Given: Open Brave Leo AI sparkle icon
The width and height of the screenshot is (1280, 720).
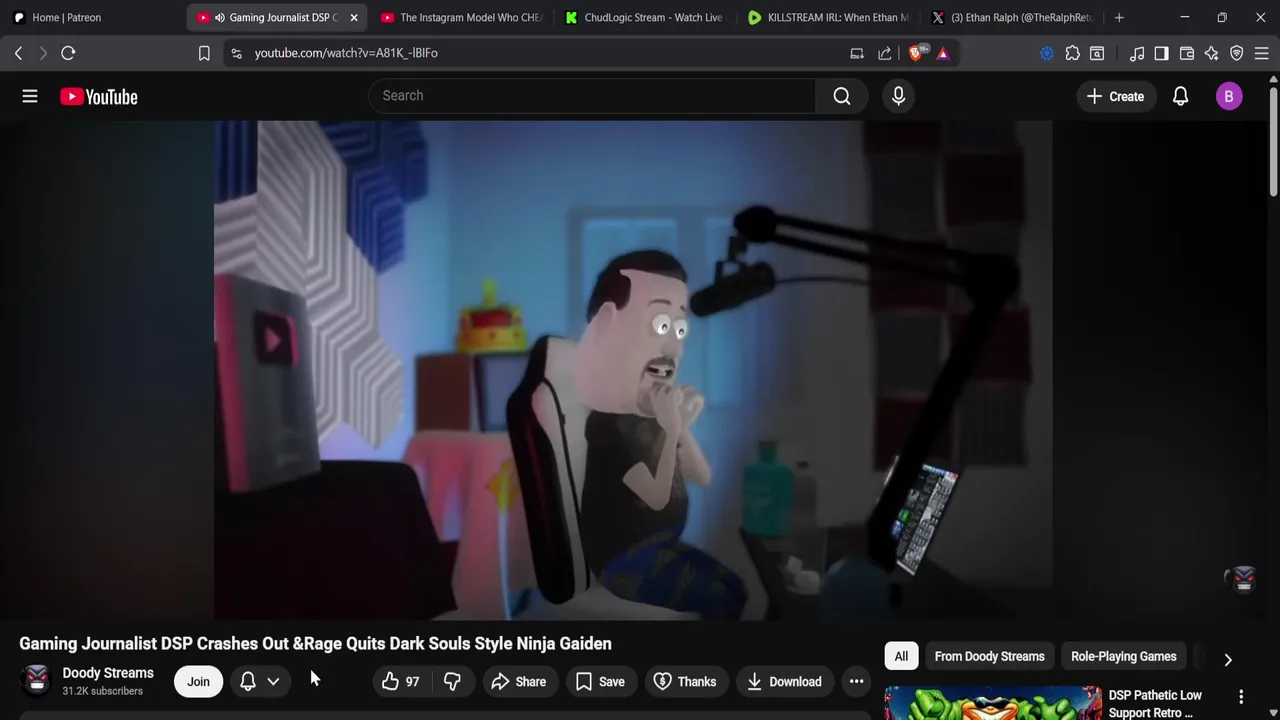Looking at the screenshot, I should click(1211, 53).
